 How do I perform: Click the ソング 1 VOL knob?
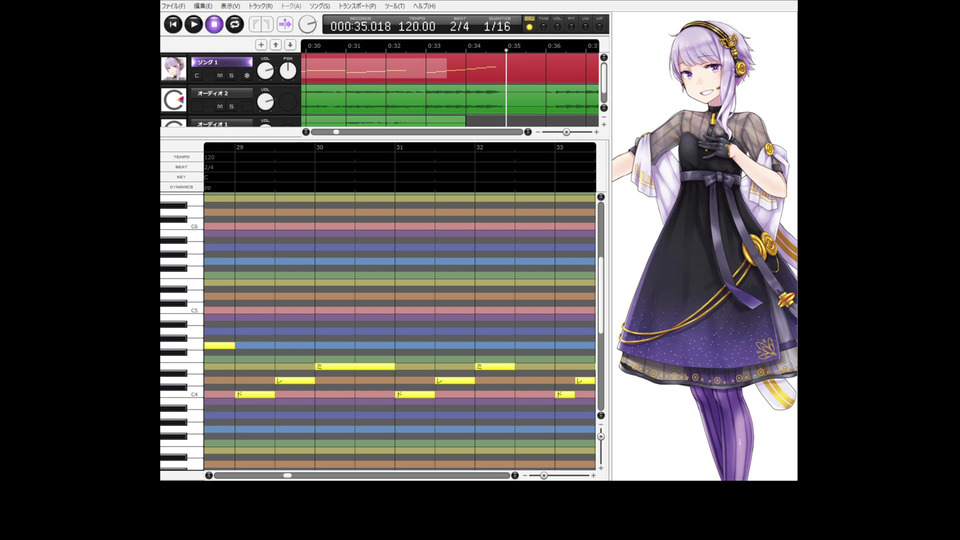pyautogui.click(x=265, y=71)
